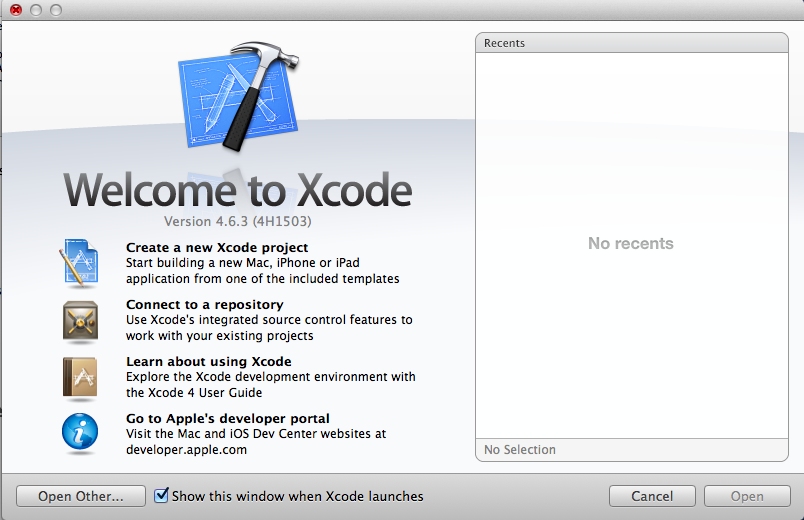Screen dimensions: 804x520
Task: Go to Apple's developer portal
Action: click(x=228, y=418)
